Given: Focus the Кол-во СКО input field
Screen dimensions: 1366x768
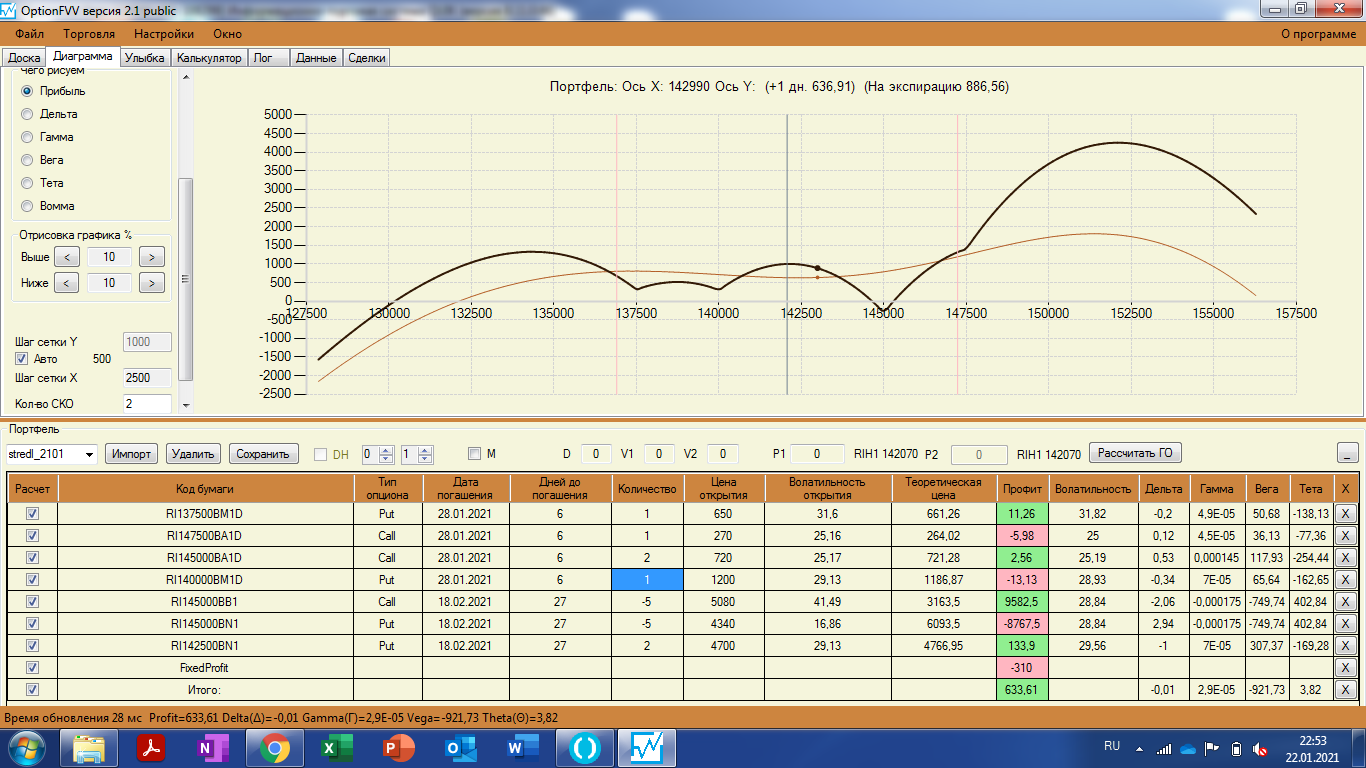Looking at the screenshot, I should click(147, 404).
